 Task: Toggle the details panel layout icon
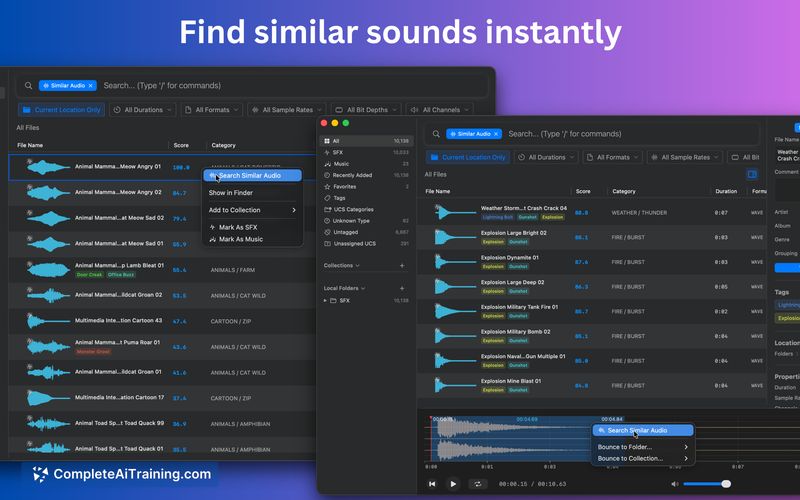(752, 174)
